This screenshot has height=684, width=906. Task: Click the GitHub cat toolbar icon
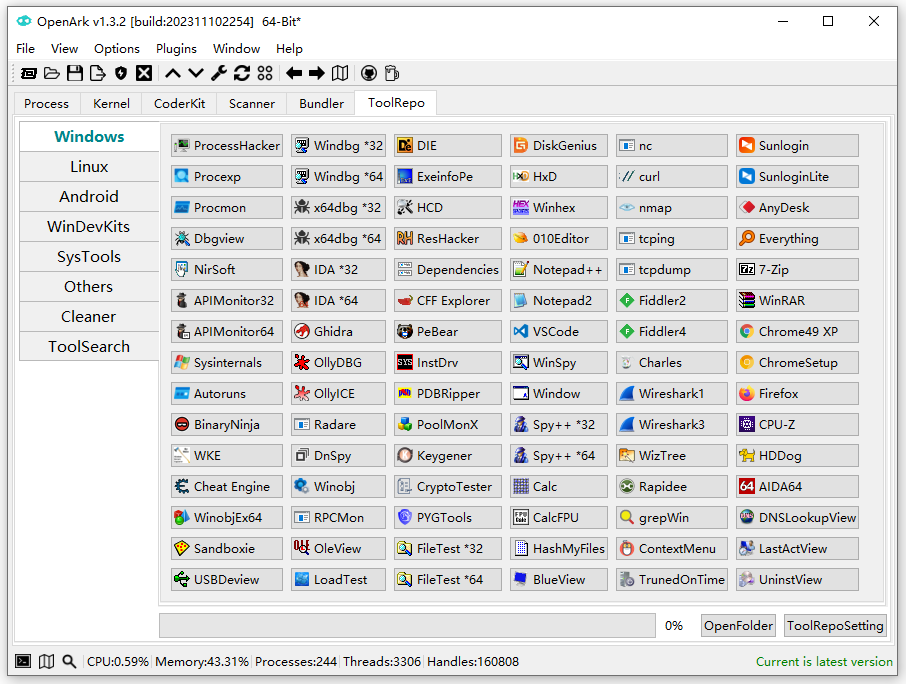tap(369, 73)
